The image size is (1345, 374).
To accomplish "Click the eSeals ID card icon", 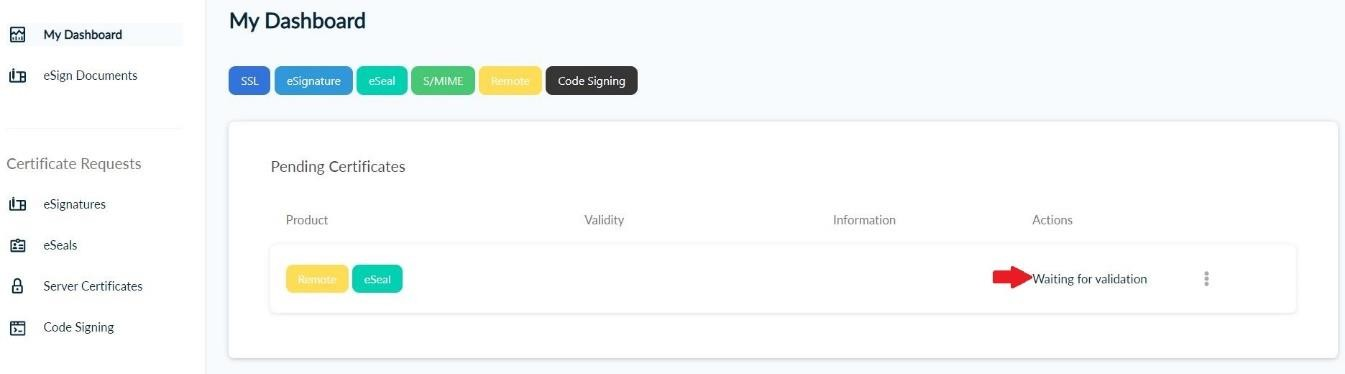I will 16,245.
